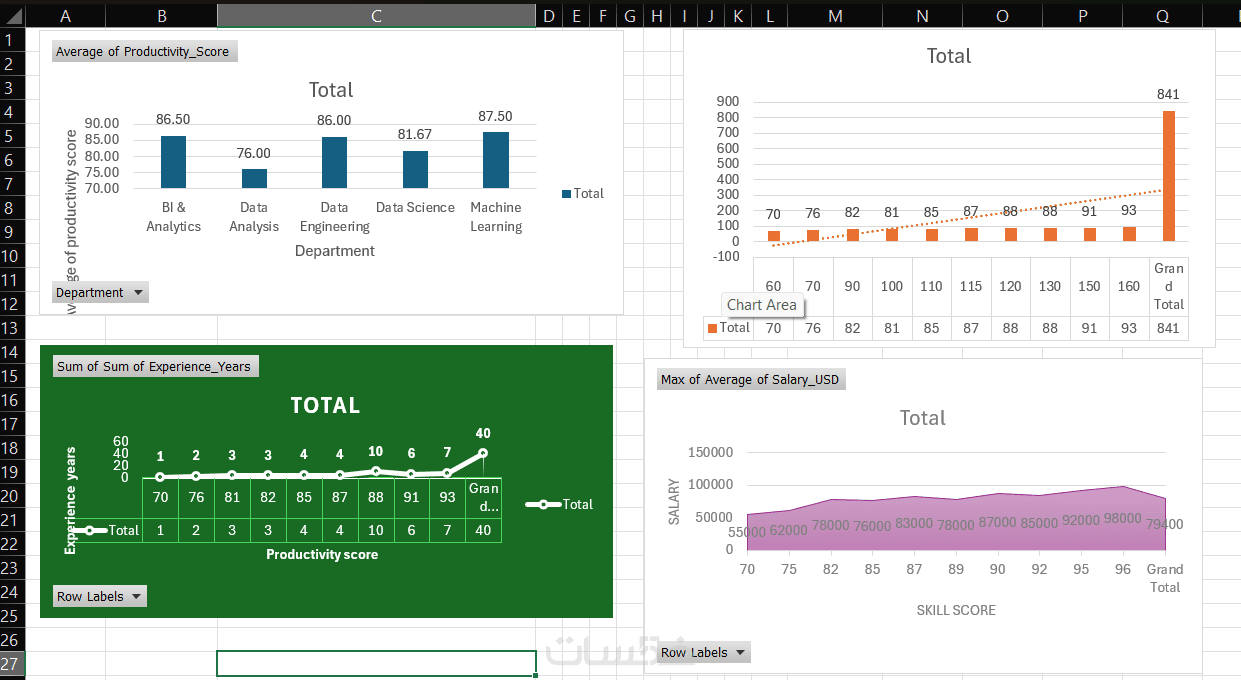The width and height of the screenshot is (1241, 680).
Task: Click the Average of Productivity_Score field button
Action: tap(144, 52)
